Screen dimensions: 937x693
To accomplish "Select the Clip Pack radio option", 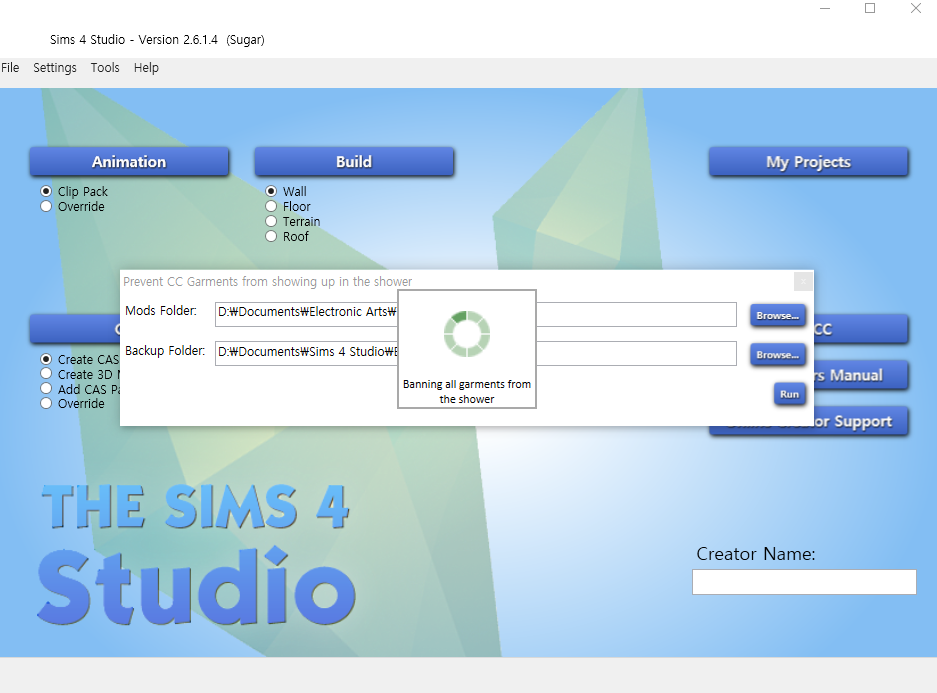I will pyautogui.click(x=75, y=191).
